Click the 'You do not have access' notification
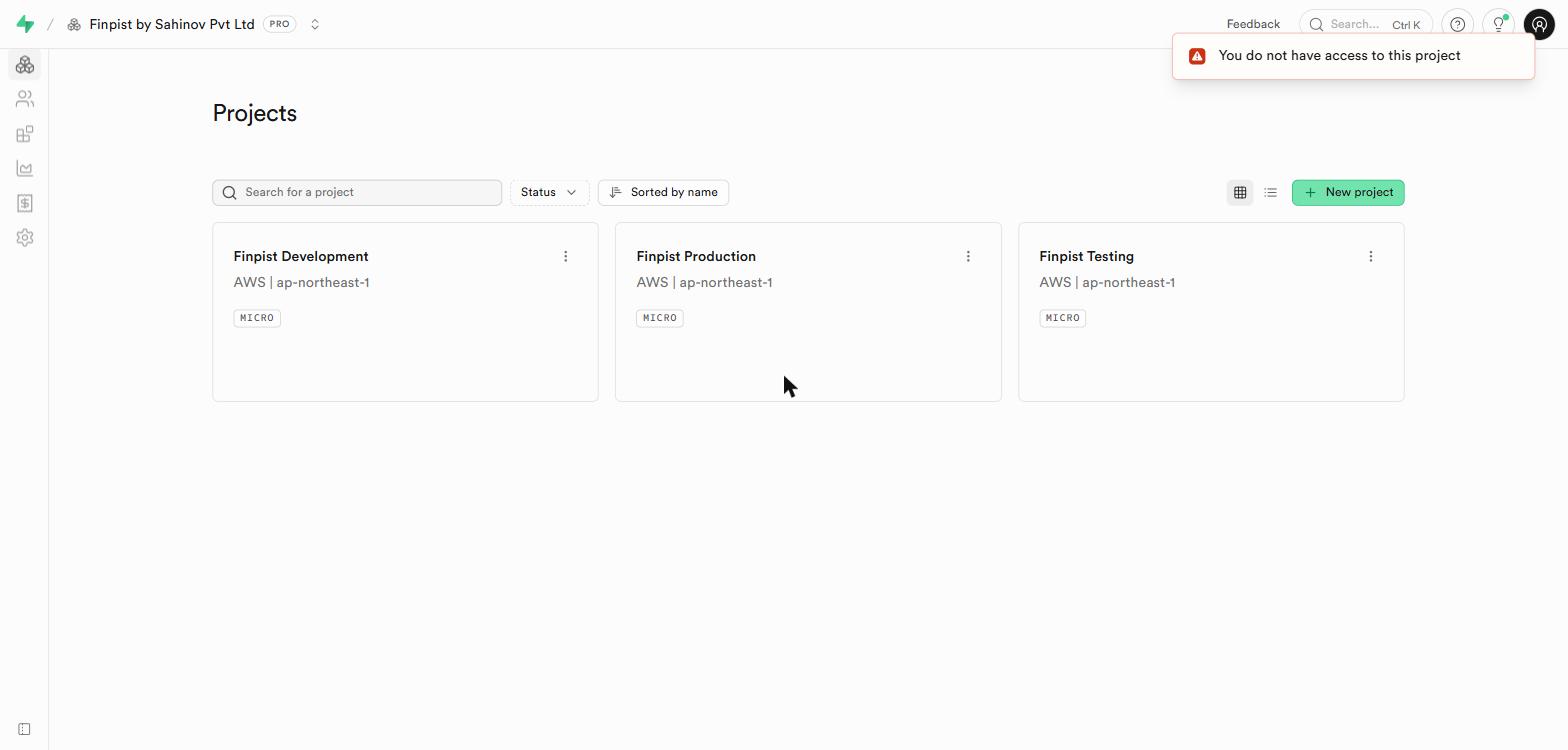Viewport: 1568px width, 750px height. [1353, 56]
